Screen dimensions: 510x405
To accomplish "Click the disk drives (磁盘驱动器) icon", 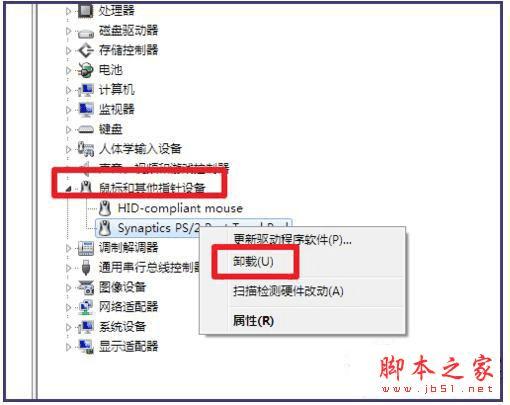I will [86, 33].
